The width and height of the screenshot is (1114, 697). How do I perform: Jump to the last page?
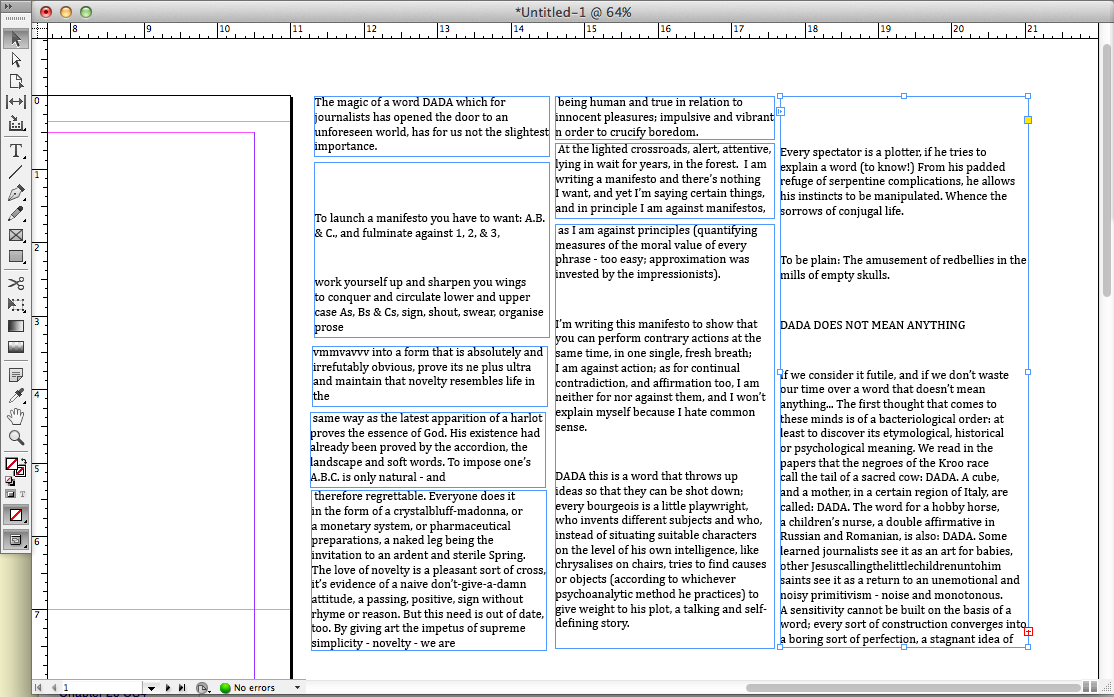point(181,688)
